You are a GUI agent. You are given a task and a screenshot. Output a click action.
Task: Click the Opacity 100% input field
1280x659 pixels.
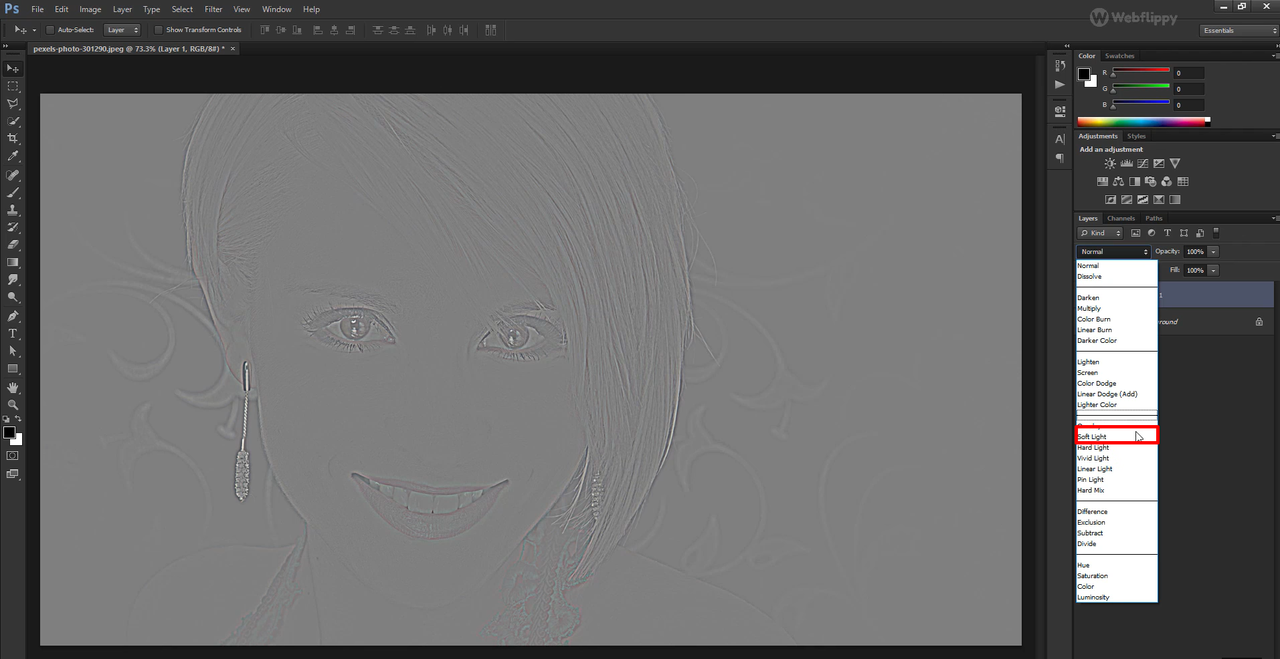1194,251
